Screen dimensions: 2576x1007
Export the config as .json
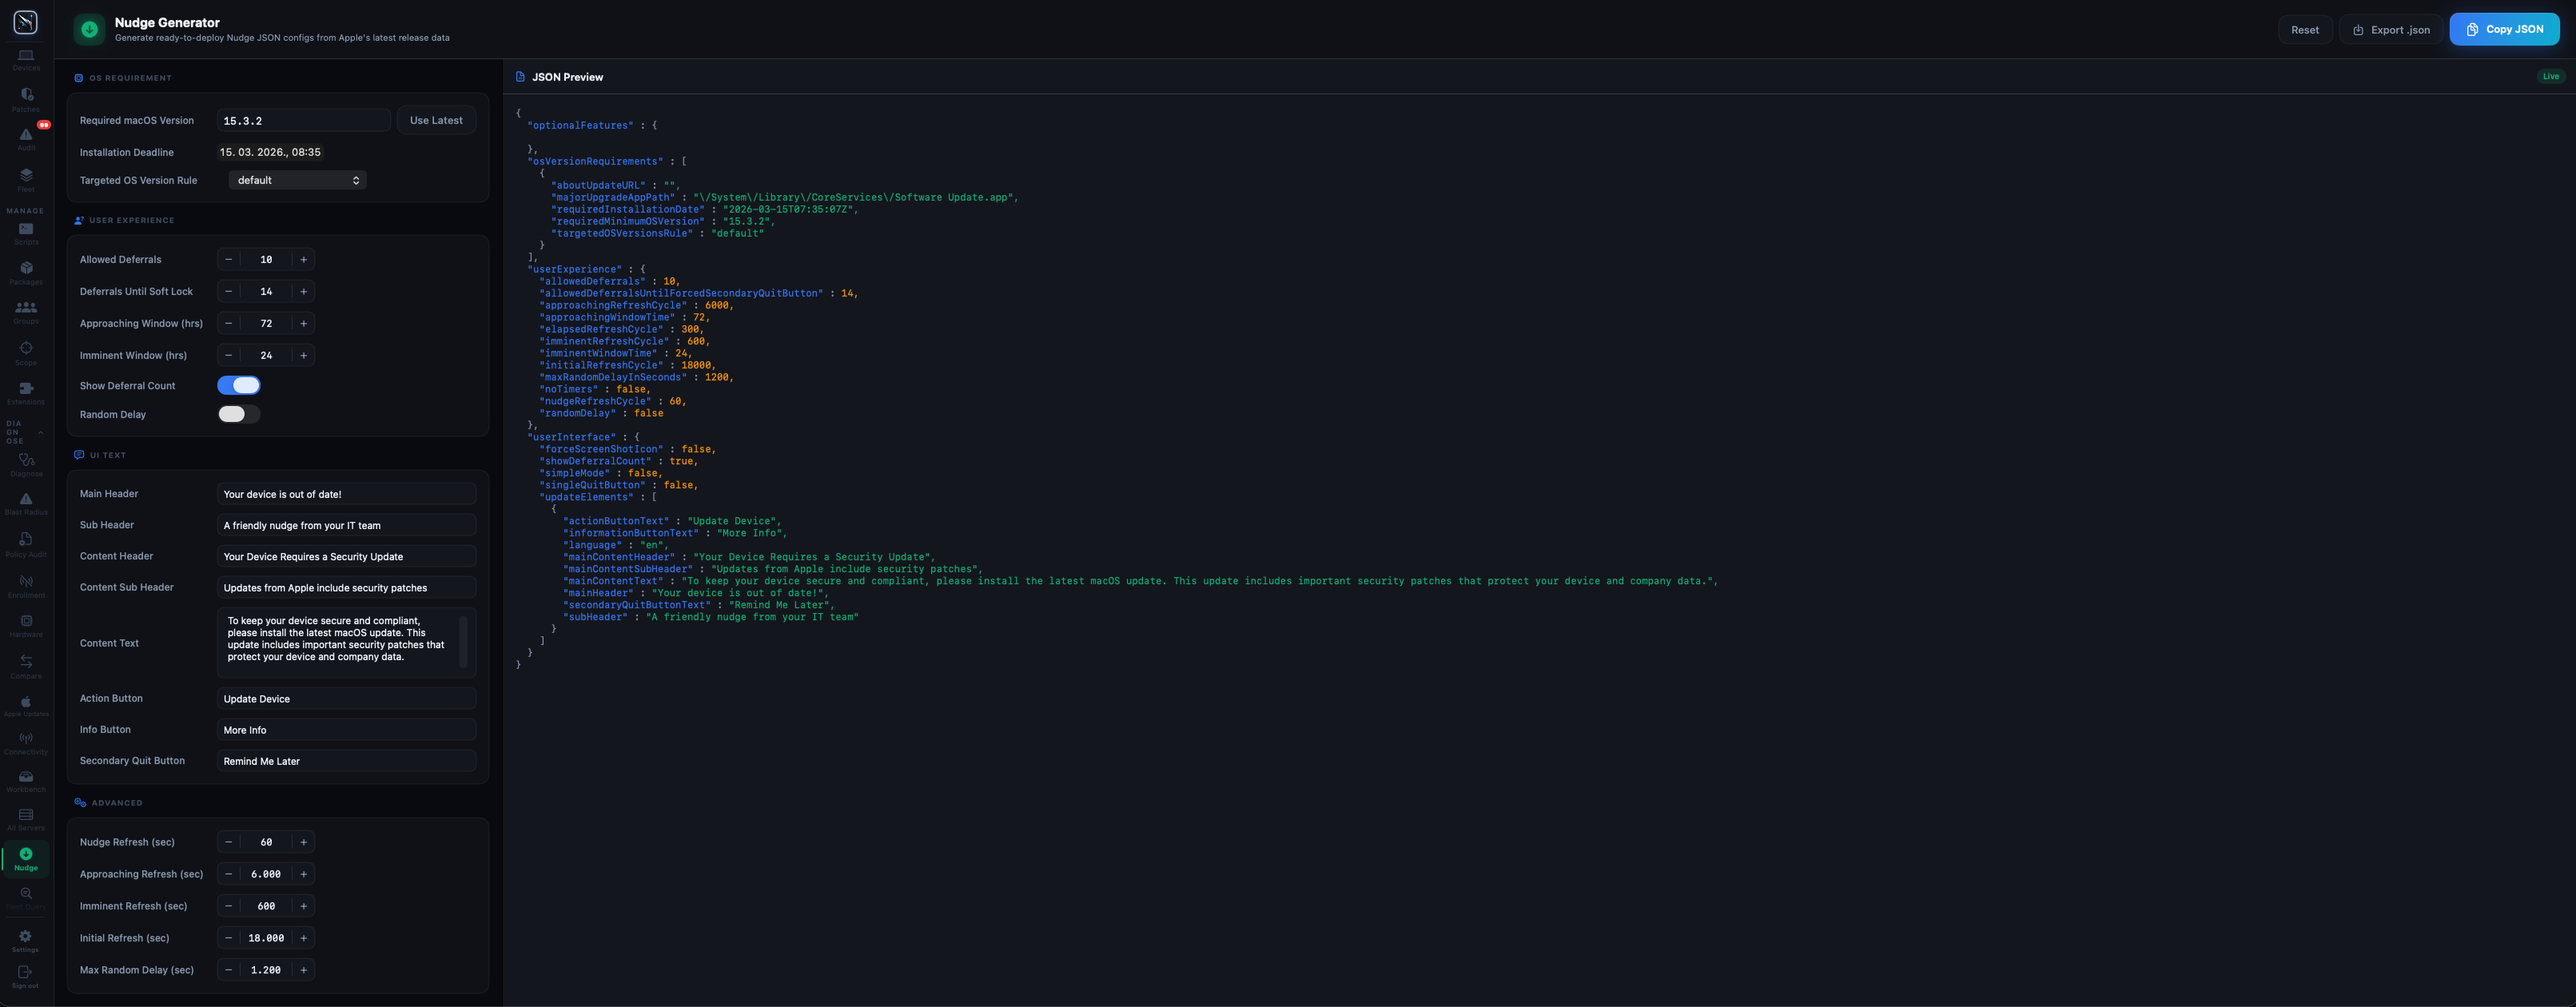2390,30
